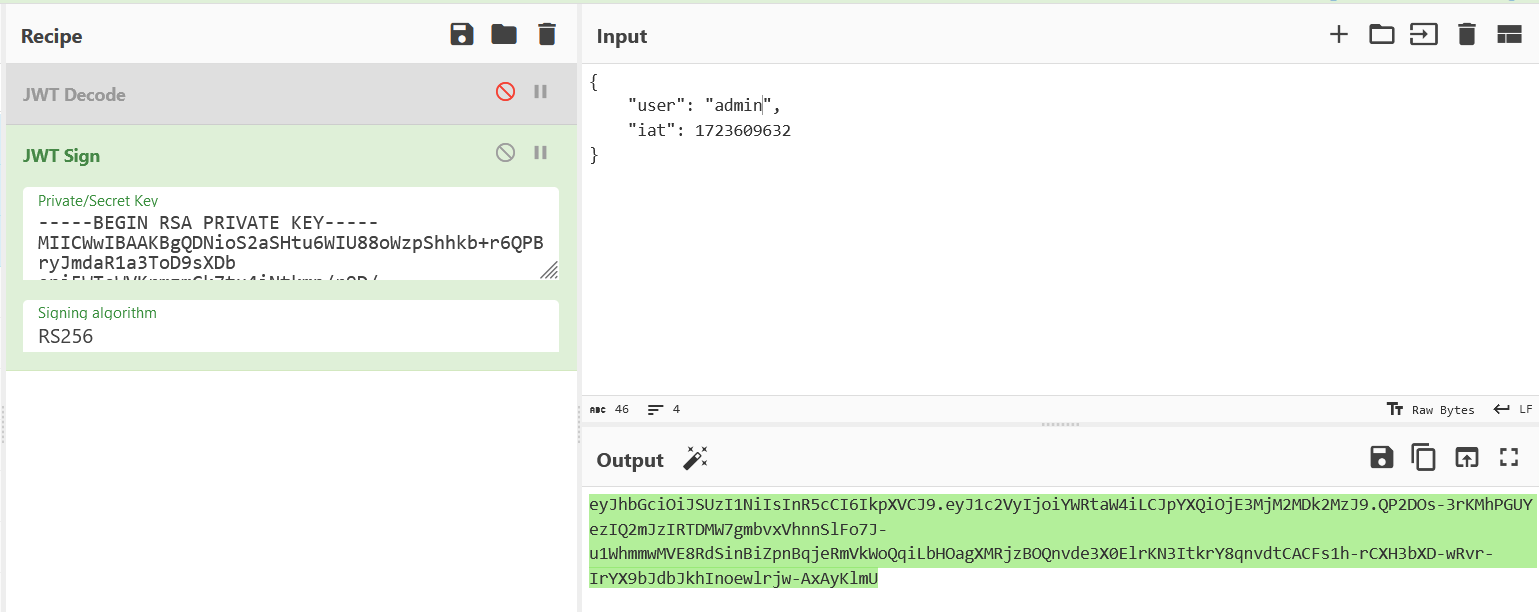Open file as input icon

pyautogui.click(x=1424, y=35)
